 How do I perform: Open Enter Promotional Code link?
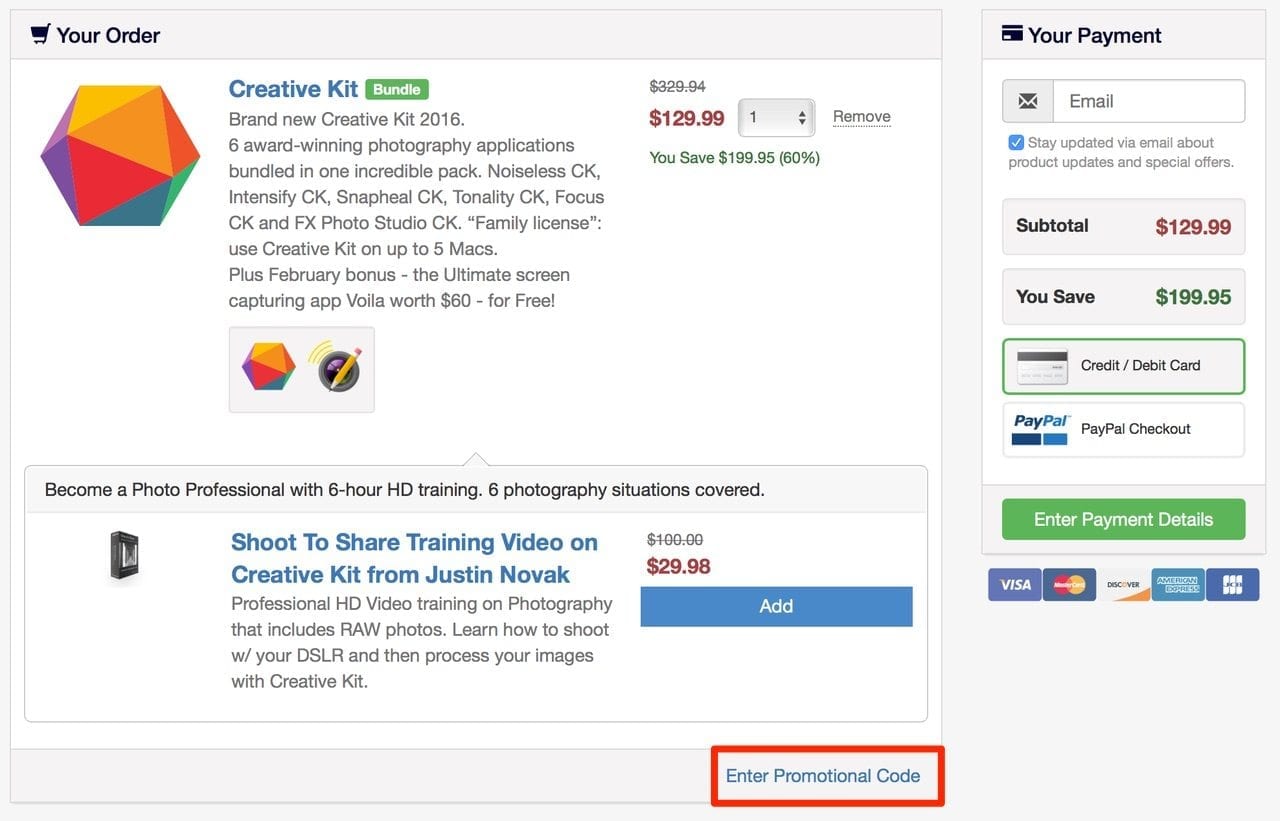pos(823,776)
